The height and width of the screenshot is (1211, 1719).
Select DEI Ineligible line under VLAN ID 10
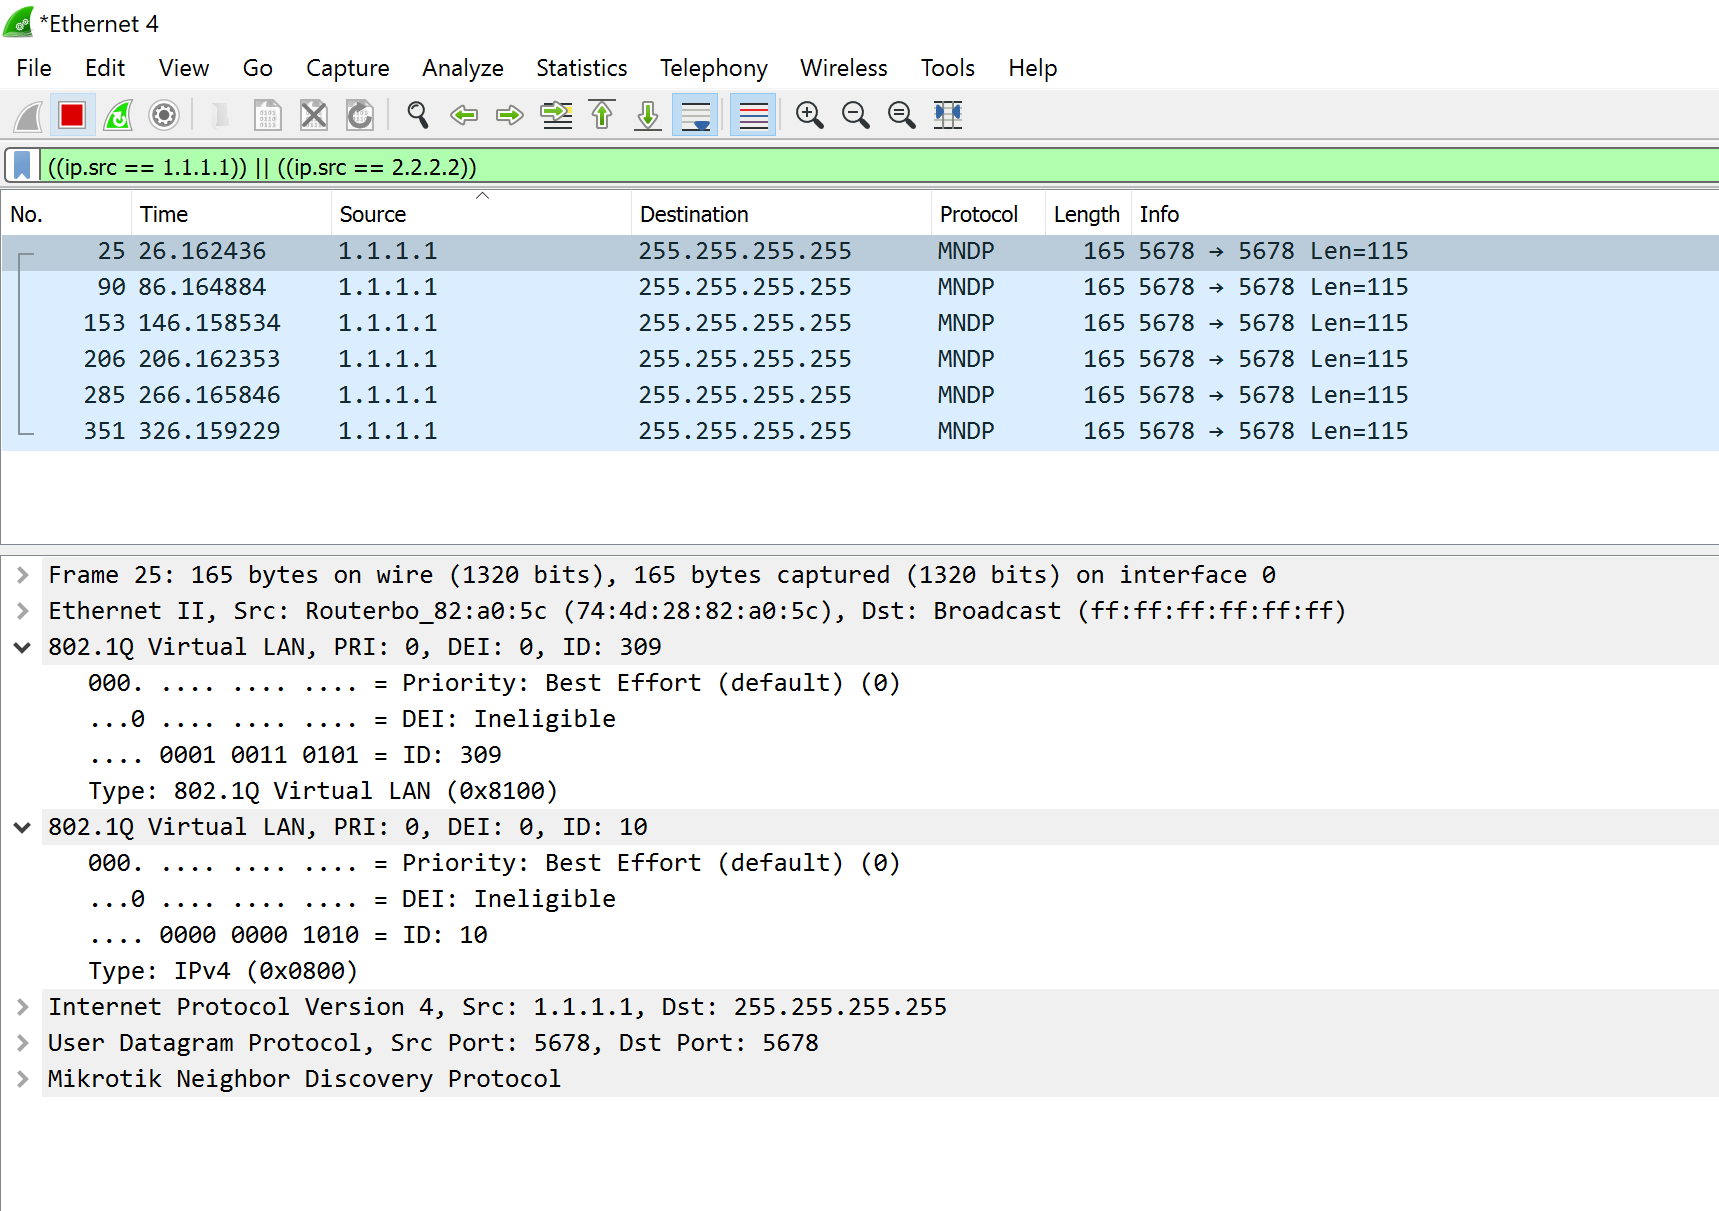tap(352, 899)
